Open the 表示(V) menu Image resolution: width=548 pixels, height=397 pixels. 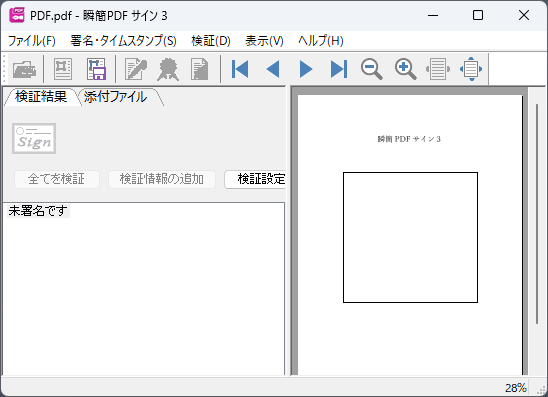(x=264, y=41)
